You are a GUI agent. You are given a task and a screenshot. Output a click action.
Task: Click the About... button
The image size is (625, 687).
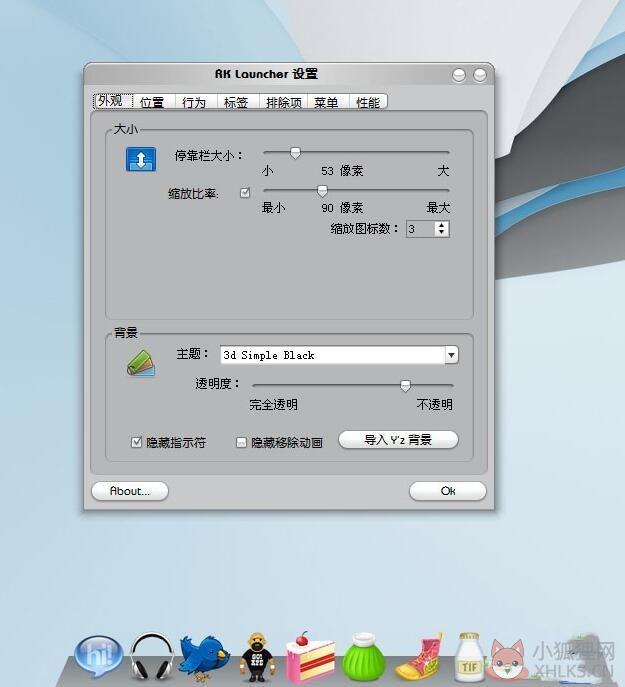pyautogui.click(x=130, y=491)
